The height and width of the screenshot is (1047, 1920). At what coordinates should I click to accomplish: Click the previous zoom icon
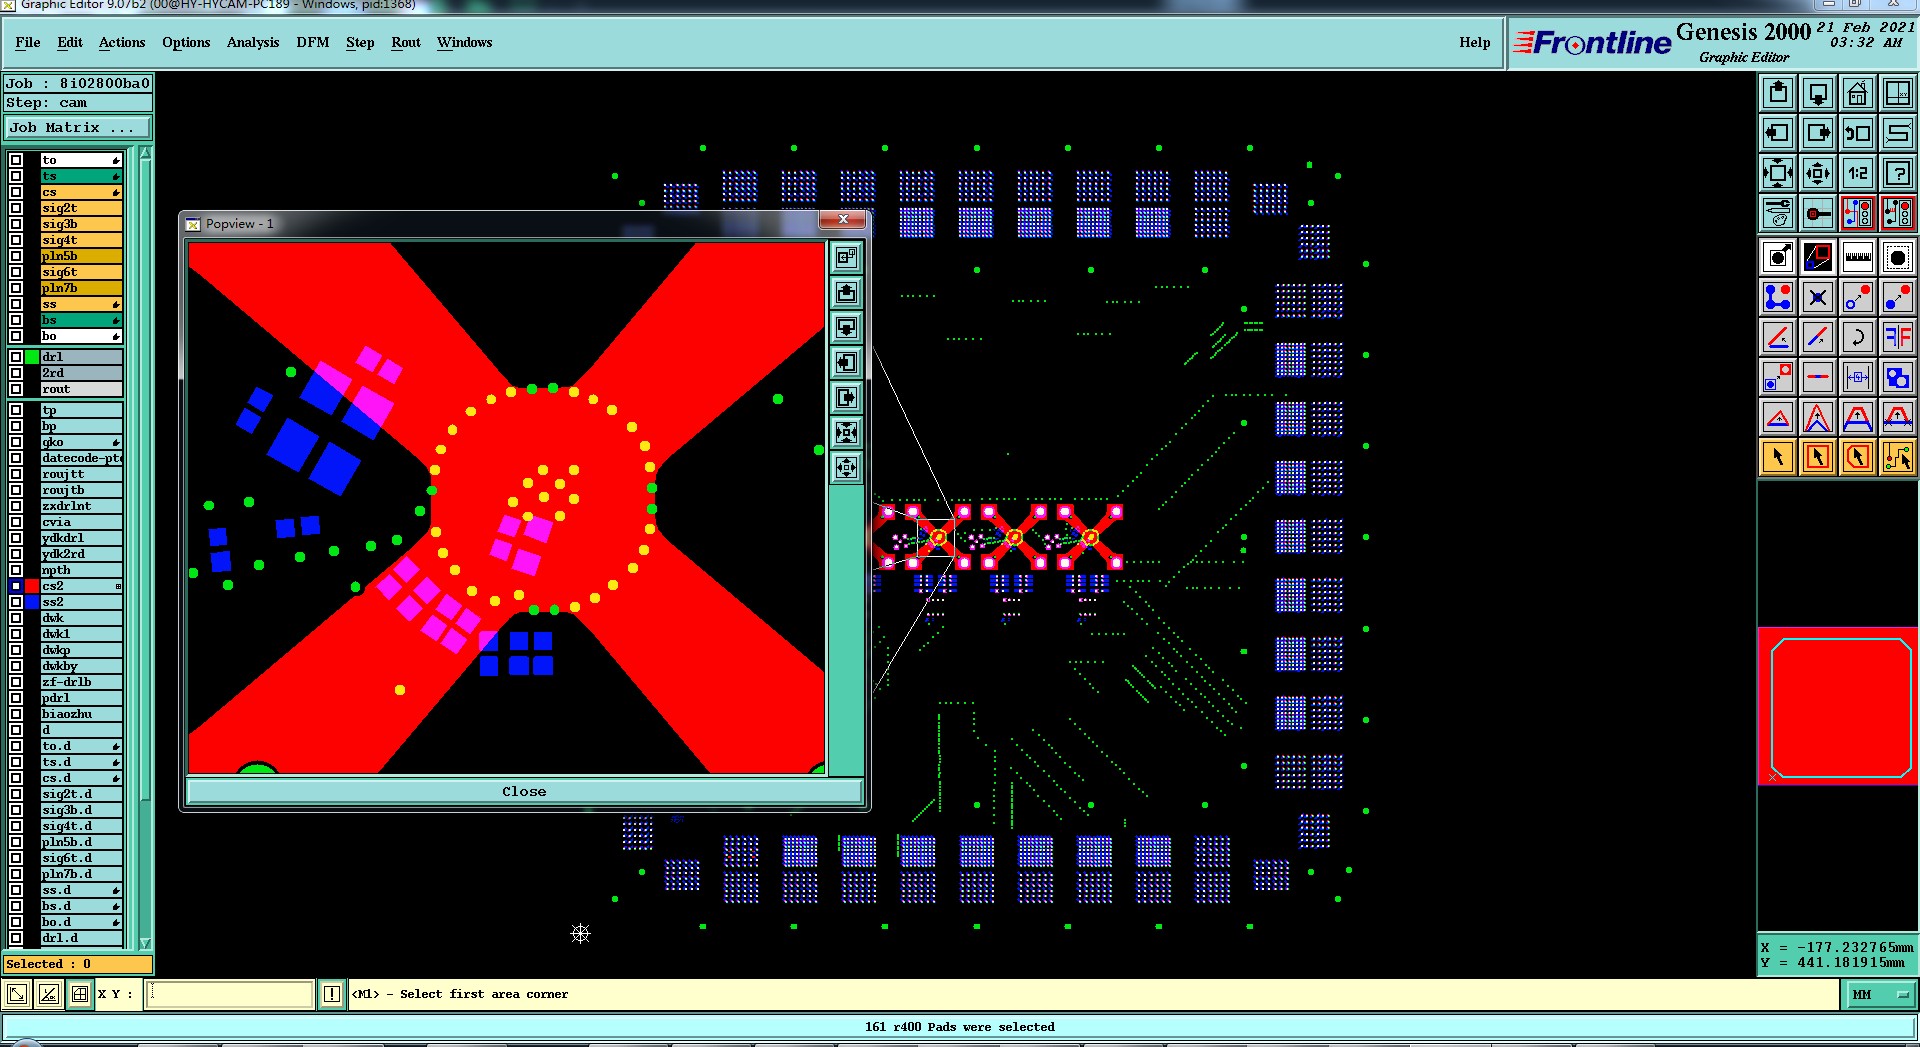(1858, 133)
